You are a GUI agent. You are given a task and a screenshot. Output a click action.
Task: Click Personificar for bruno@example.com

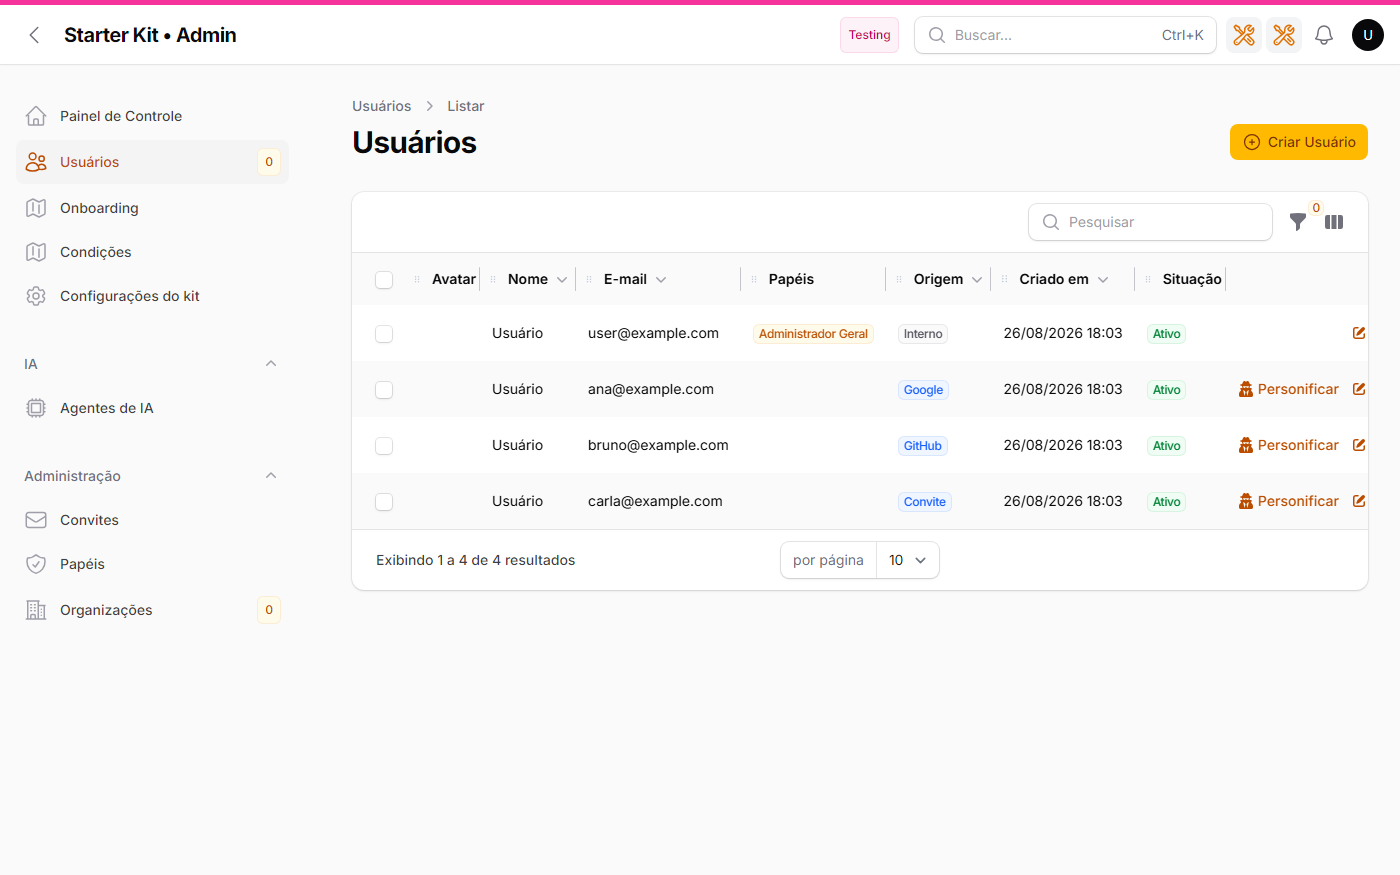(1289, 445)
